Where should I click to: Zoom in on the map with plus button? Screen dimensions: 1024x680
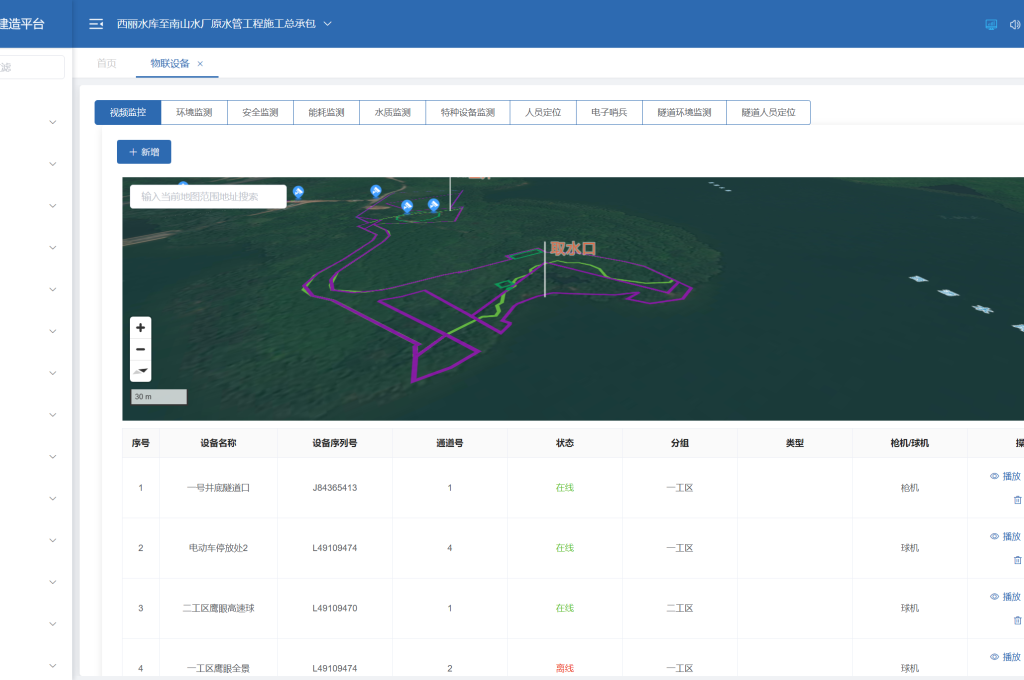[x=141, y=327]
